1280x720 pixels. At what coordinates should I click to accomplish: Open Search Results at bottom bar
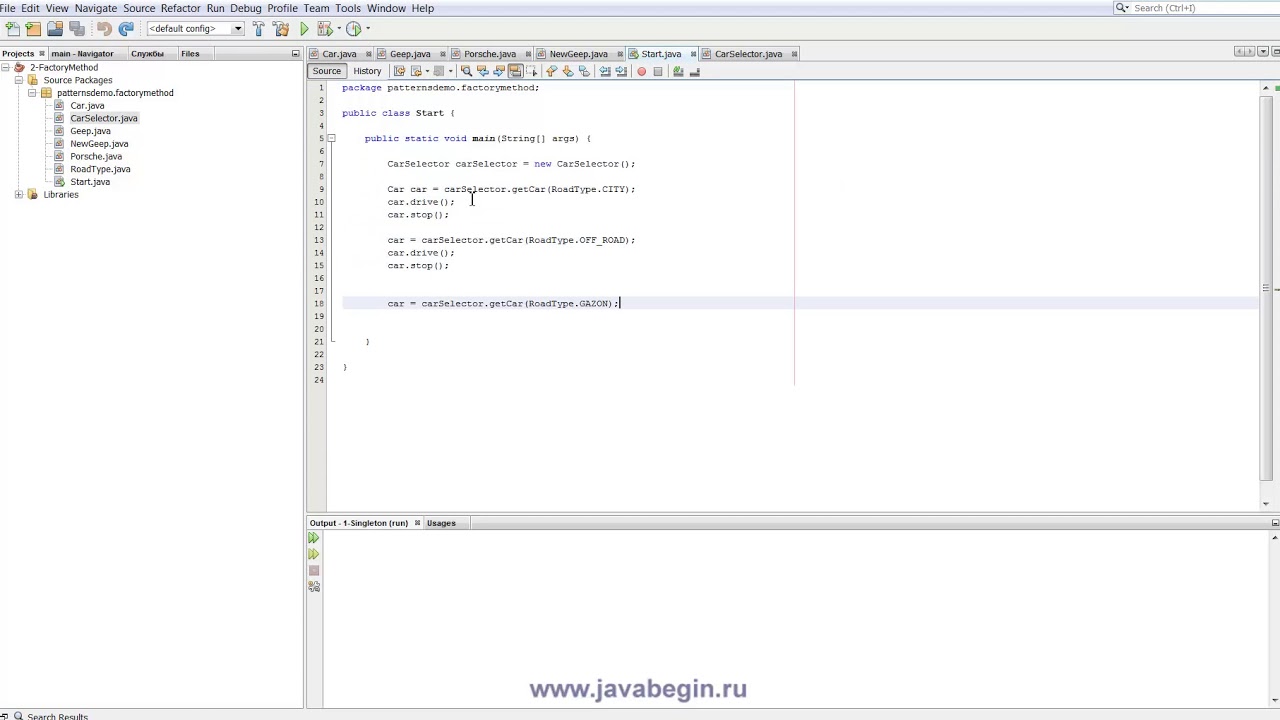[x=57, y=716]
